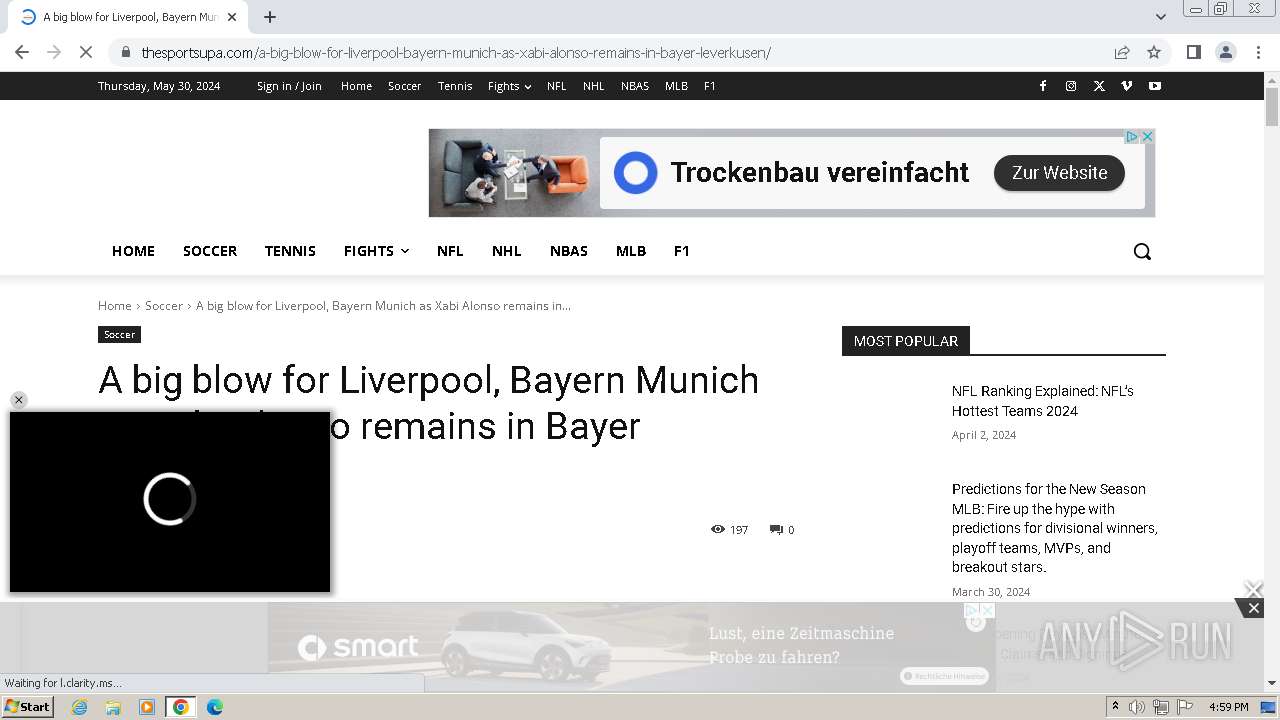Screen dimensions: 1280x720
Task: Open the NBAS main menu item
Action: [x=569, y=251]
